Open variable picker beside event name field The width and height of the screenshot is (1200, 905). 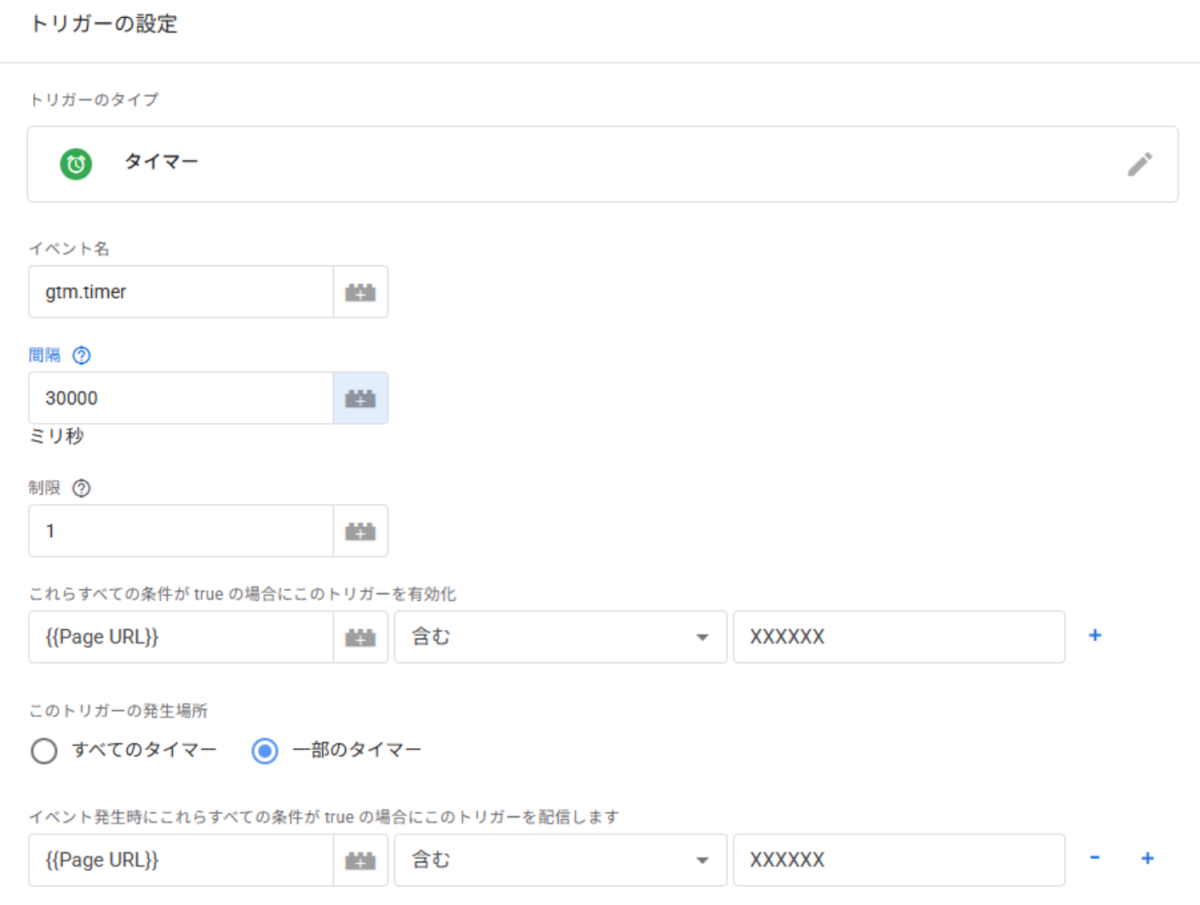[x=360, y=292]
